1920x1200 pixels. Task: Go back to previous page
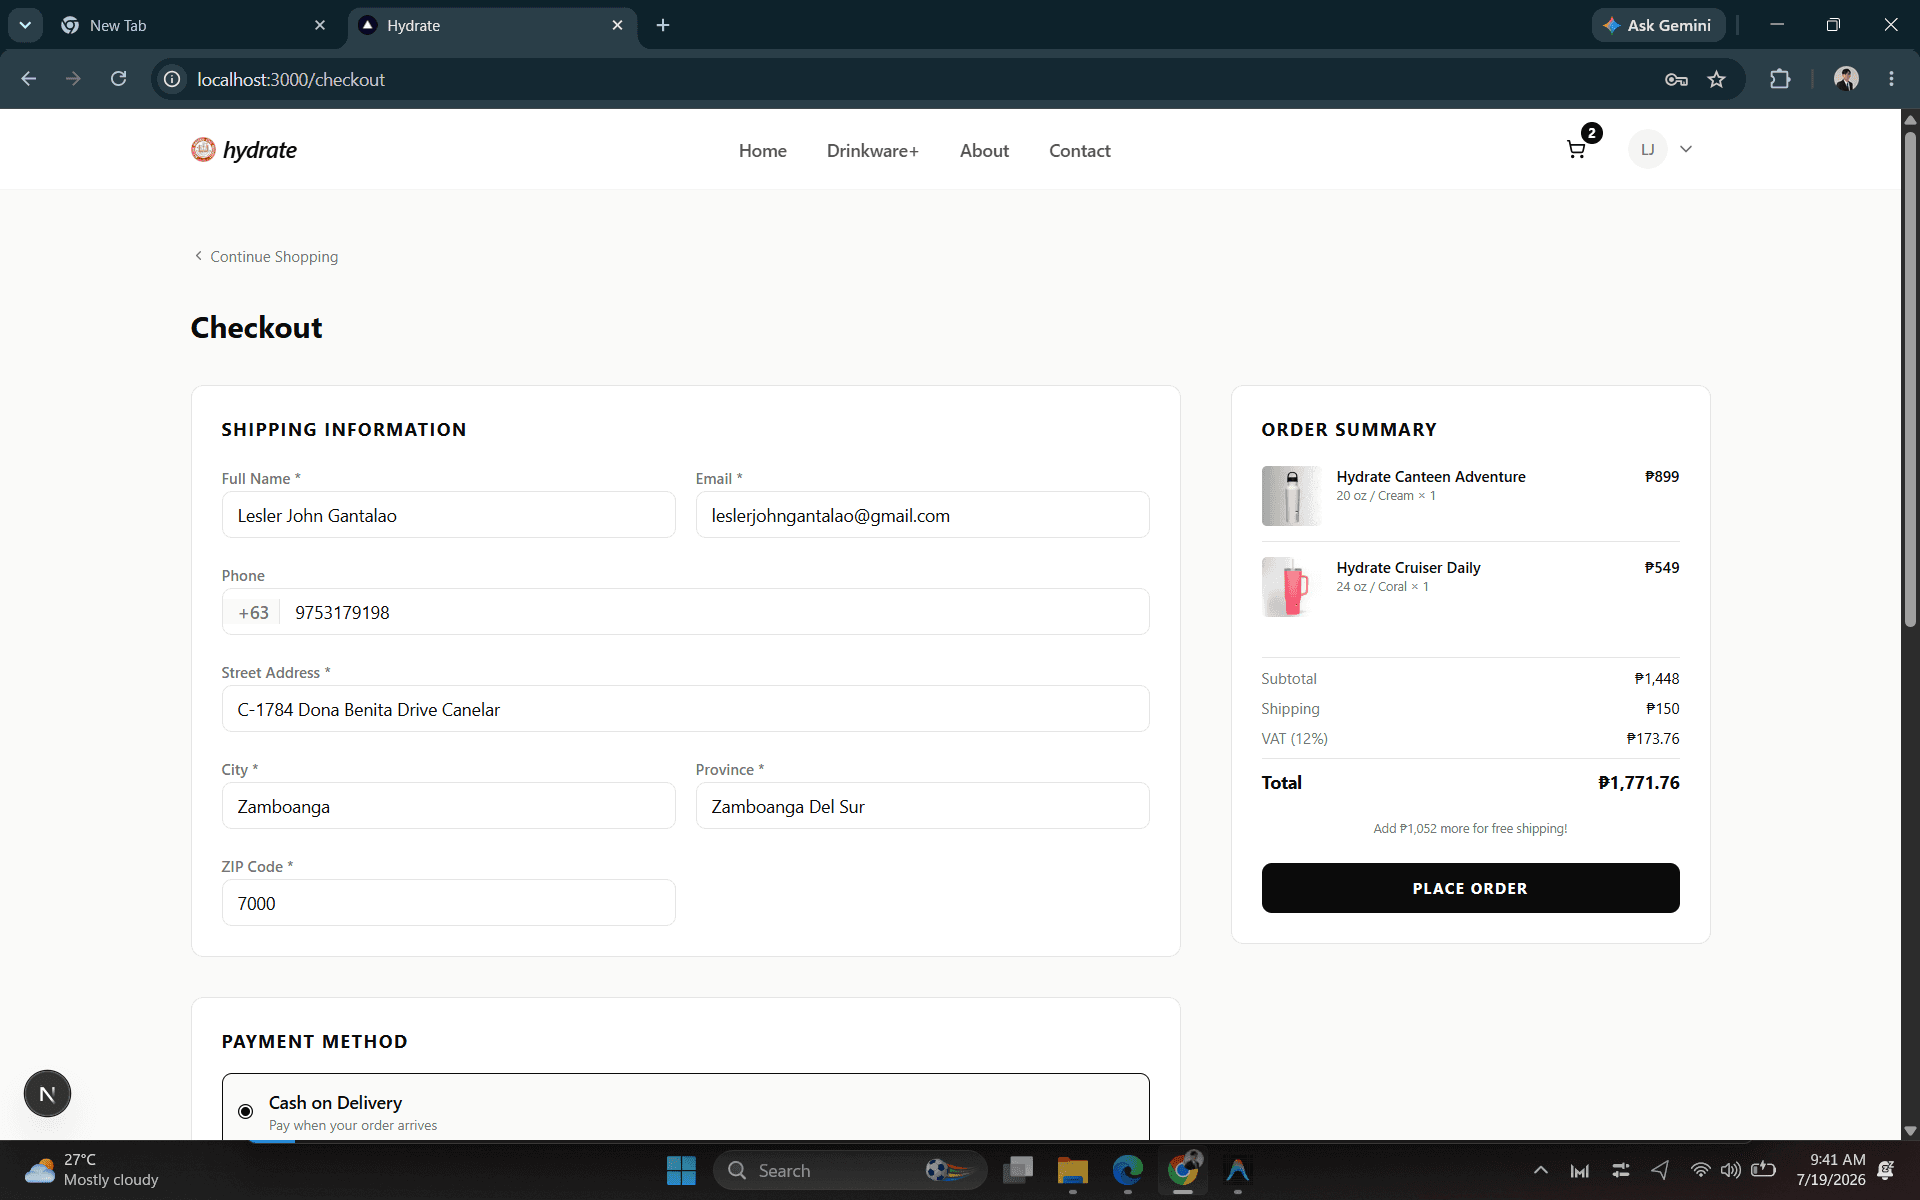point(29,79)
